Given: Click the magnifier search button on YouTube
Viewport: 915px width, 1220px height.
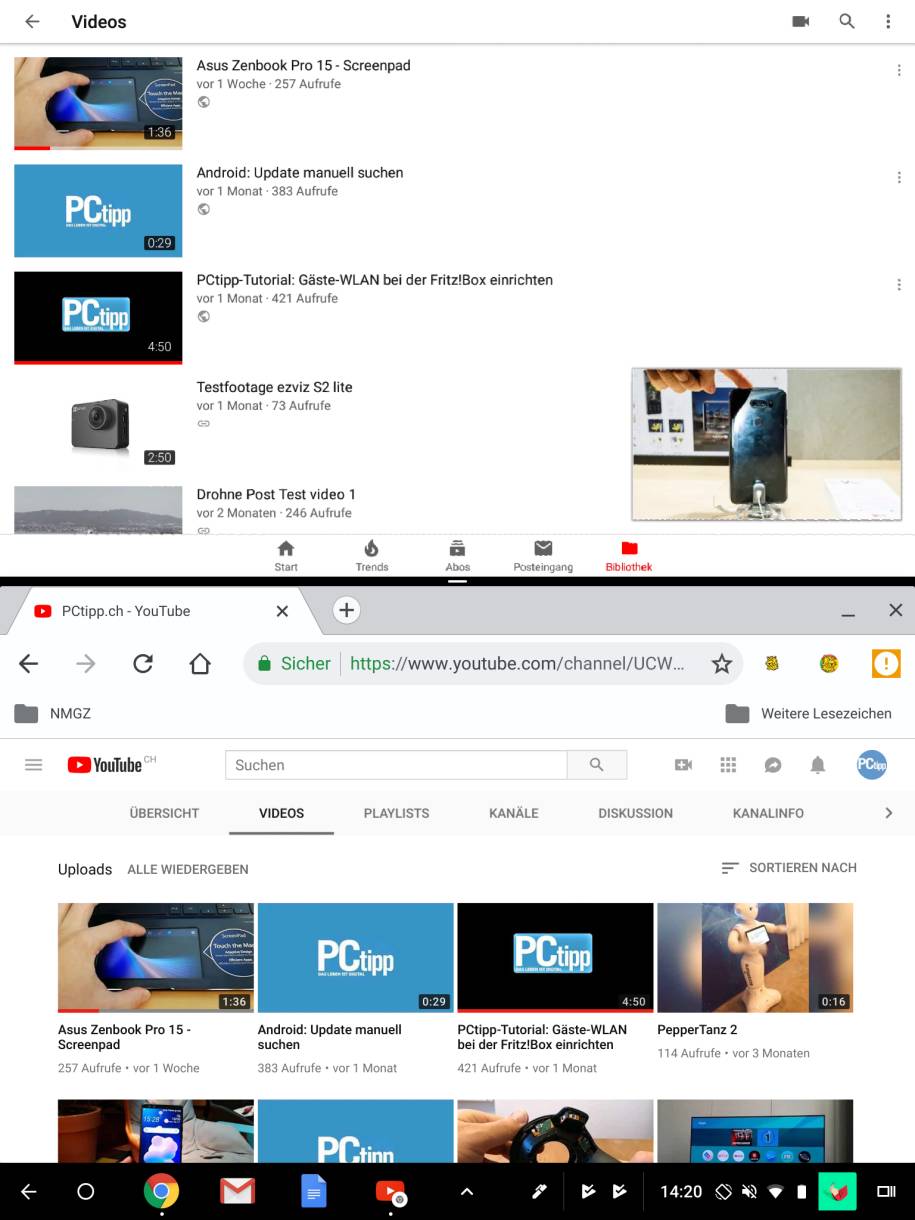Looking at the screenshot, I should [x=597, y=765].
